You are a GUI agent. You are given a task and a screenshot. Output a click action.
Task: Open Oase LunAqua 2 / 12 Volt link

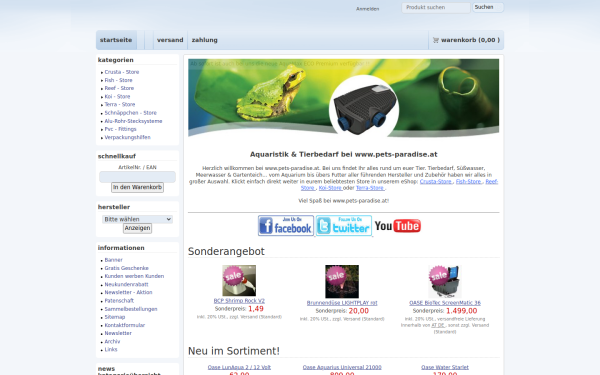point(239,367)
